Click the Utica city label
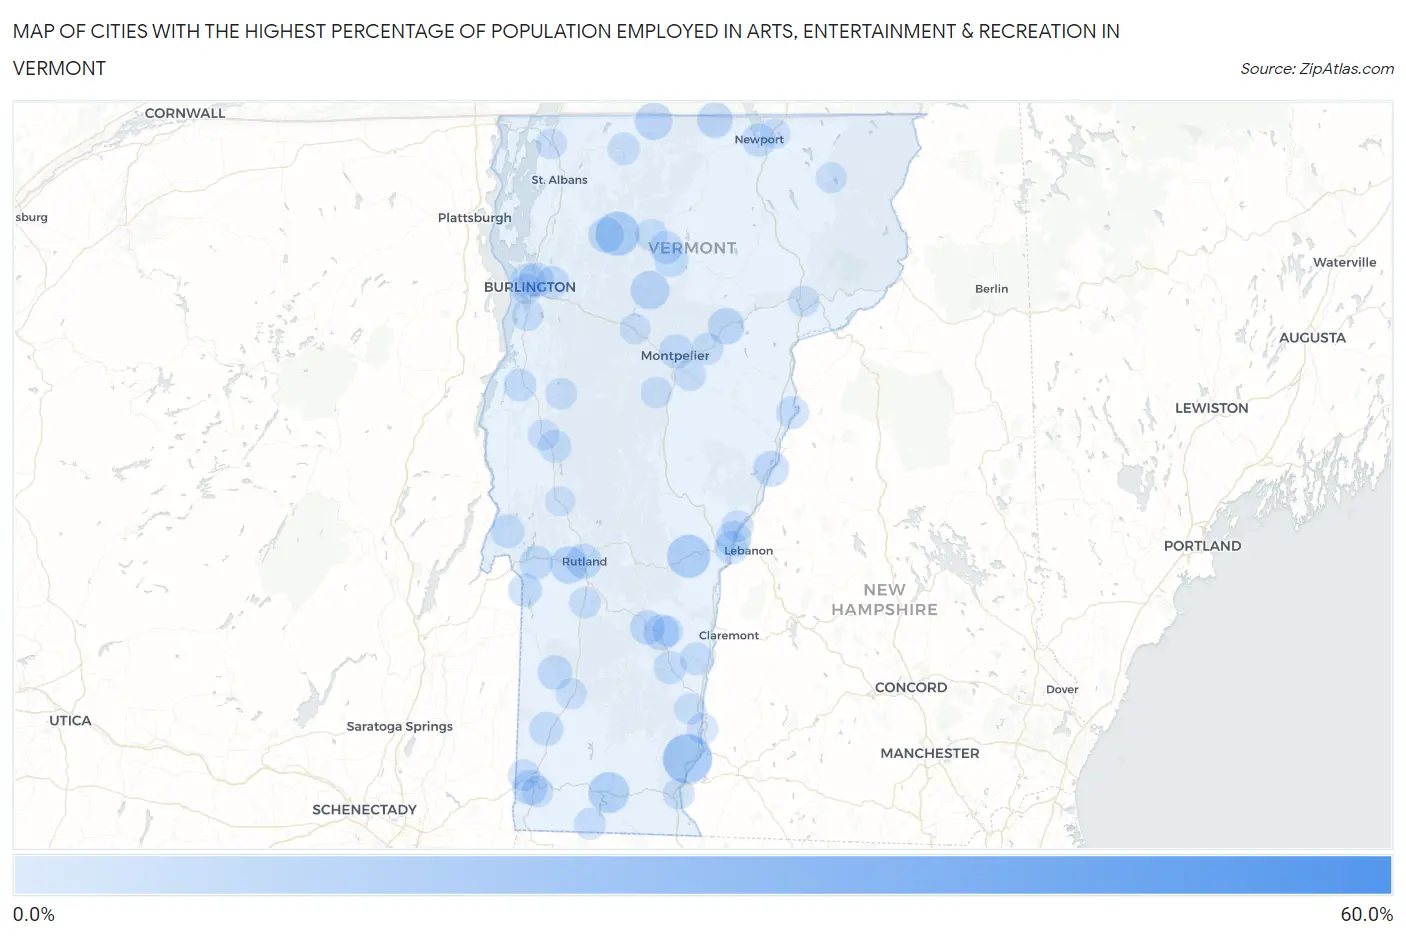The width and height of the screenshot is (1406, 937). click(x=70, y=721)
